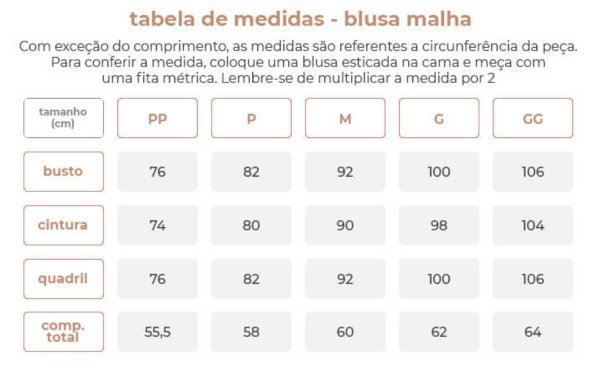Click the tamanho (cm) label box
Image resolution: width=600 pixels, height=368 pixels.
pos(64,118)
